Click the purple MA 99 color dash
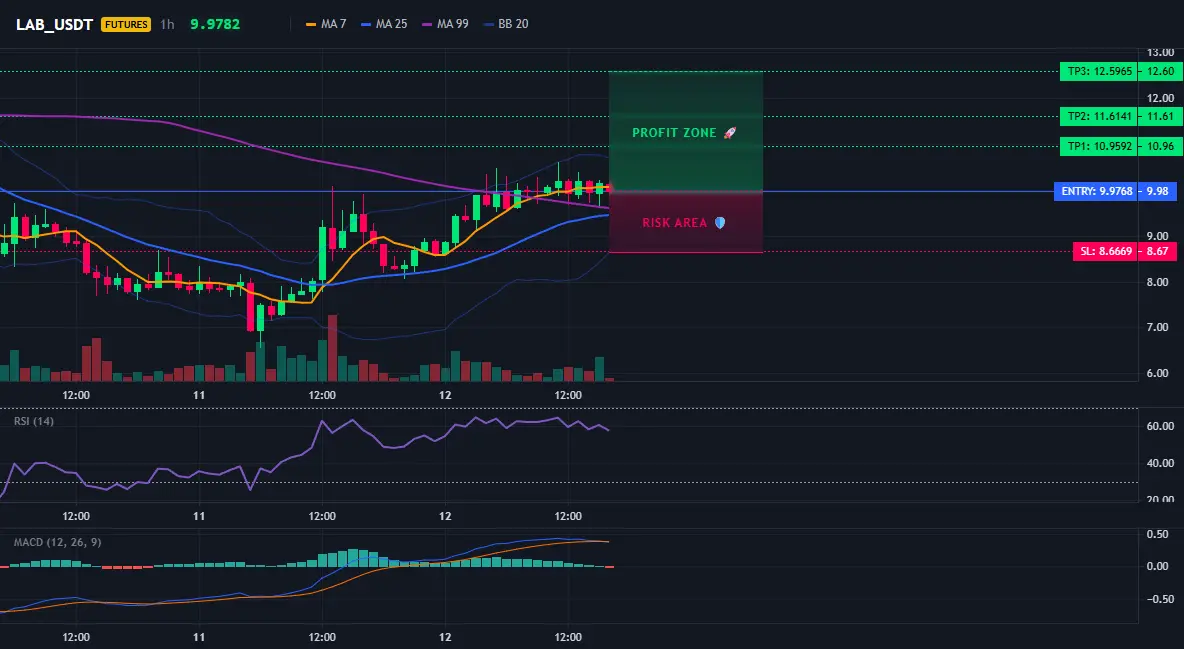 pyautogui.click(x=427, y=24)
